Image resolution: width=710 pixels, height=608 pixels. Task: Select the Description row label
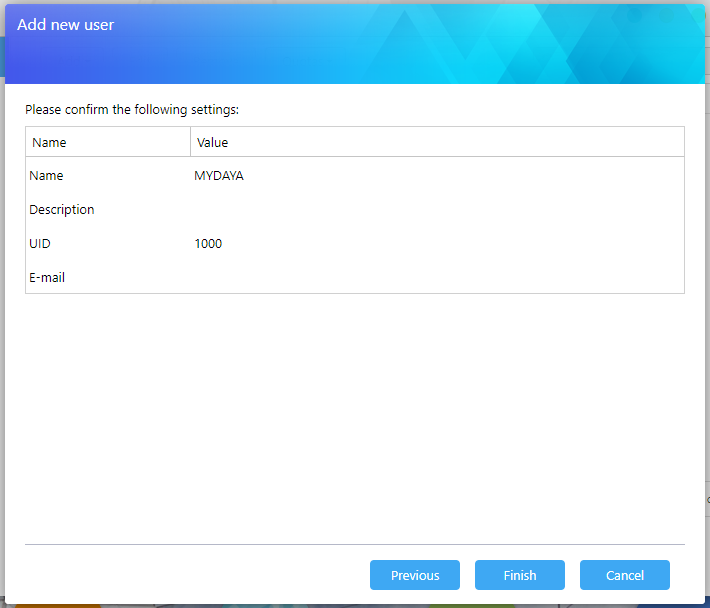(62, 210)
